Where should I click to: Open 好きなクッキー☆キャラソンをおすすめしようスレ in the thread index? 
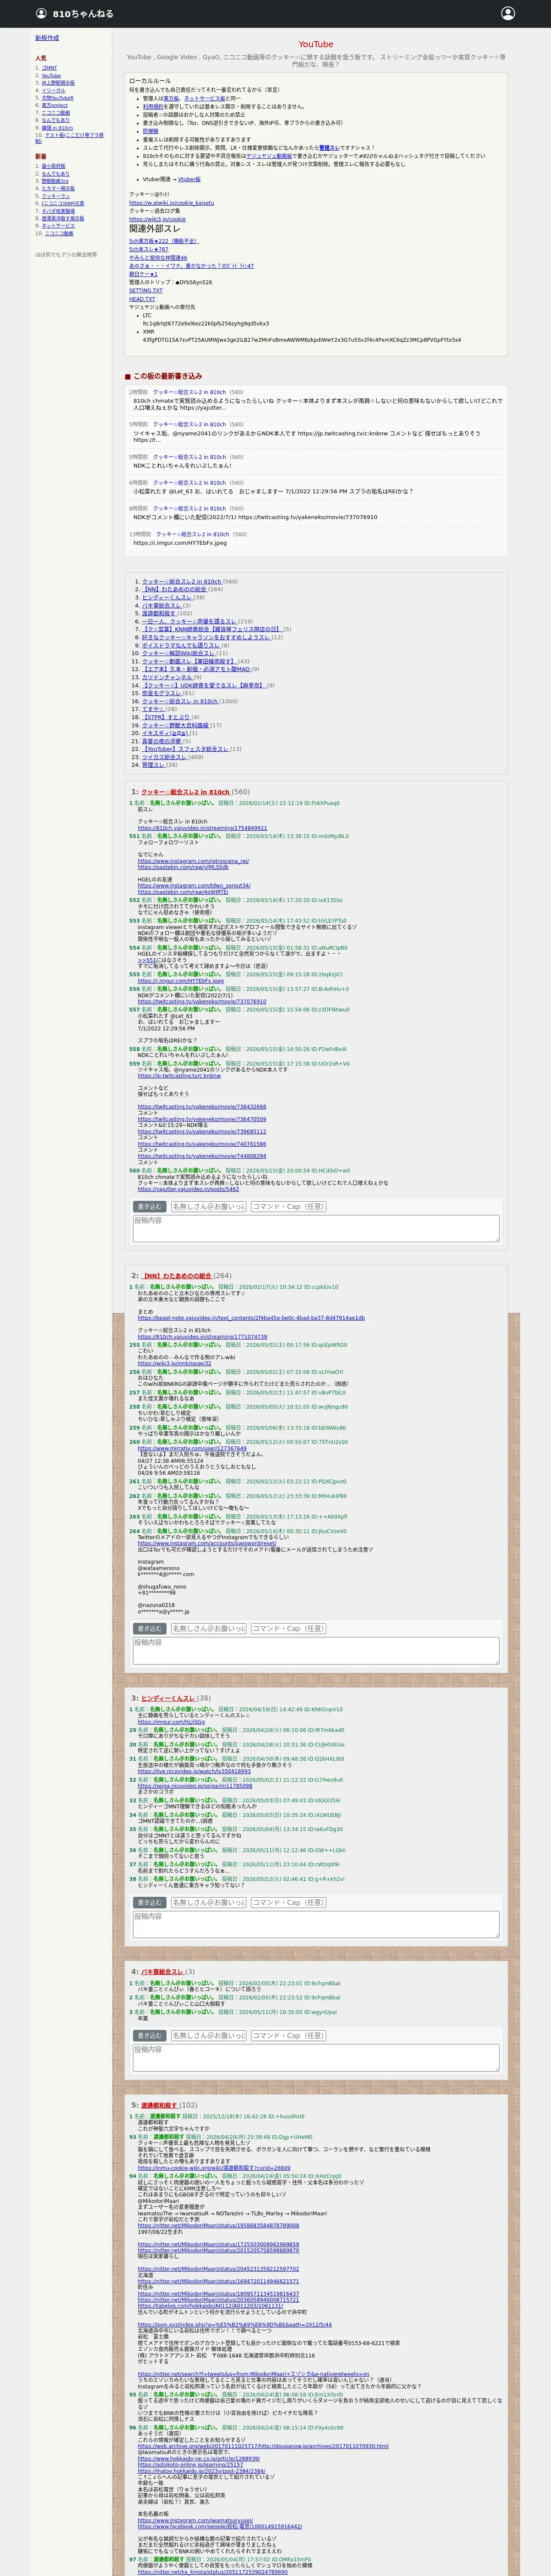206,637
